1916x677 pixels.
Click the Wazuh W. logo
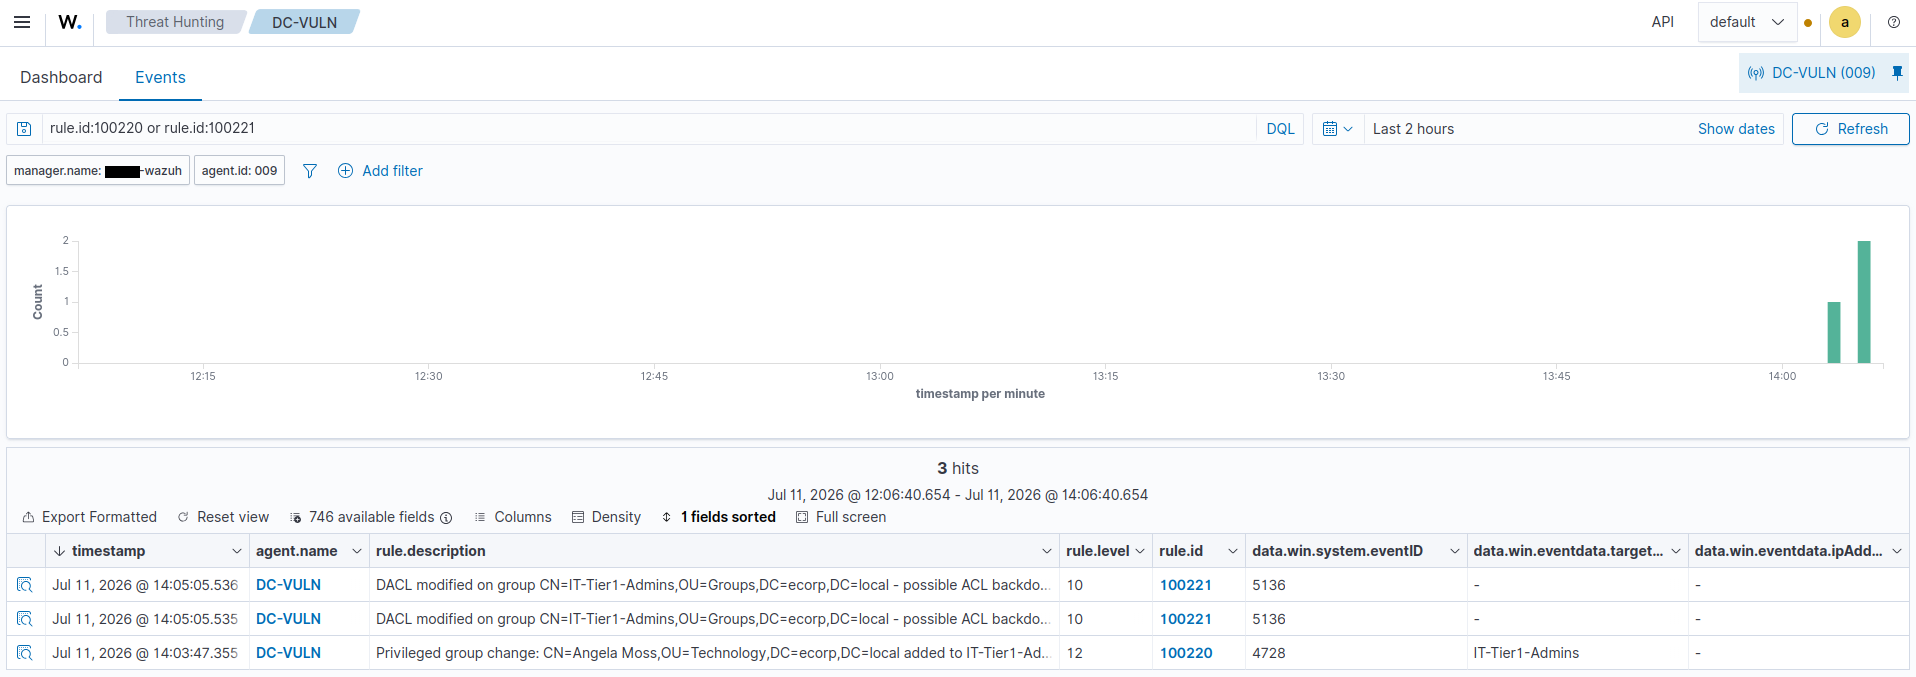pyautogui.click(x=70, y=22)
